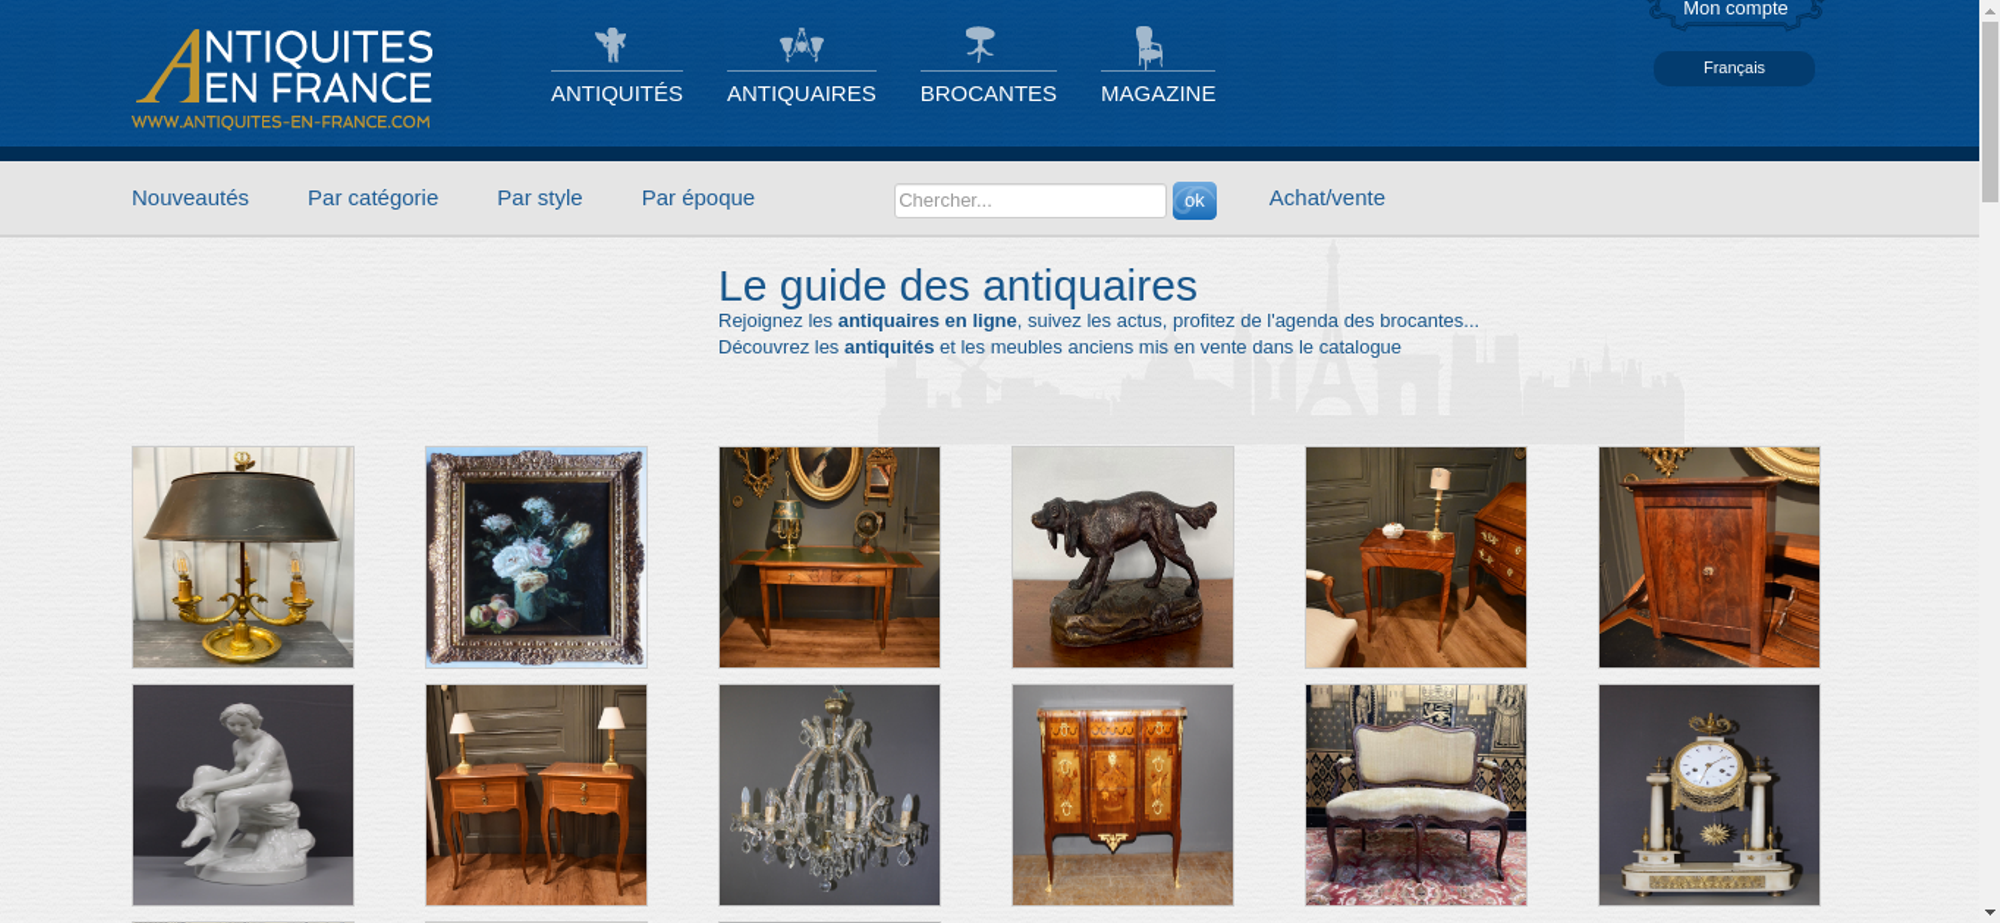2000x923 pixels.
Task: Open the Antiquites en France logo homepage
Action: [x=283, y=79]
